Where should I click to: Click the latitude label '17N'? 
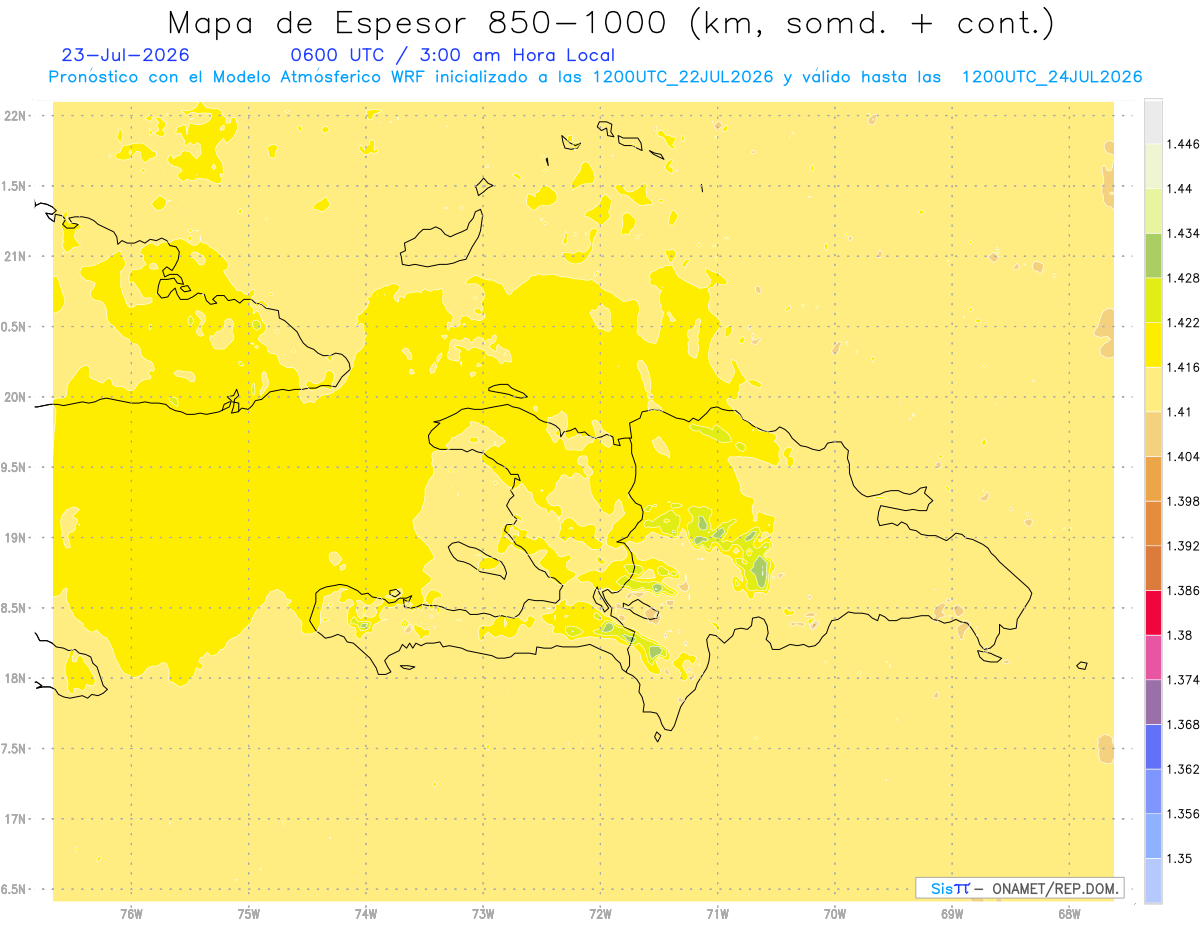pyautogui.click(x=16, y=819)
